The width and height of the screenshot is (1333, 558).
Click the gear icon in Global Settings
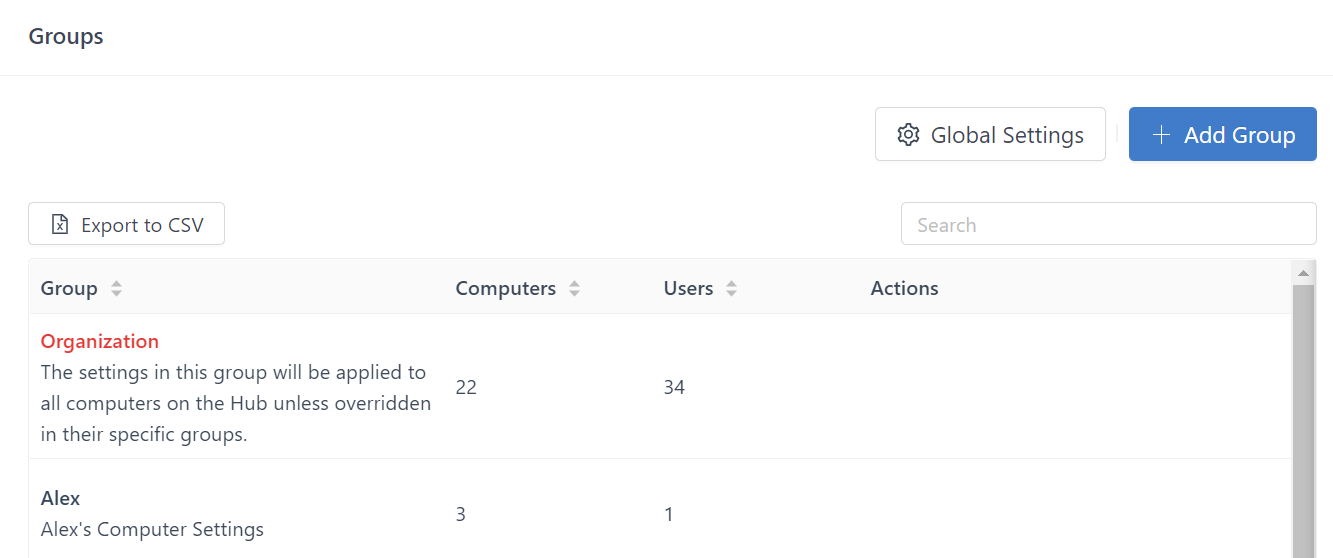click(x=908, y=135)
